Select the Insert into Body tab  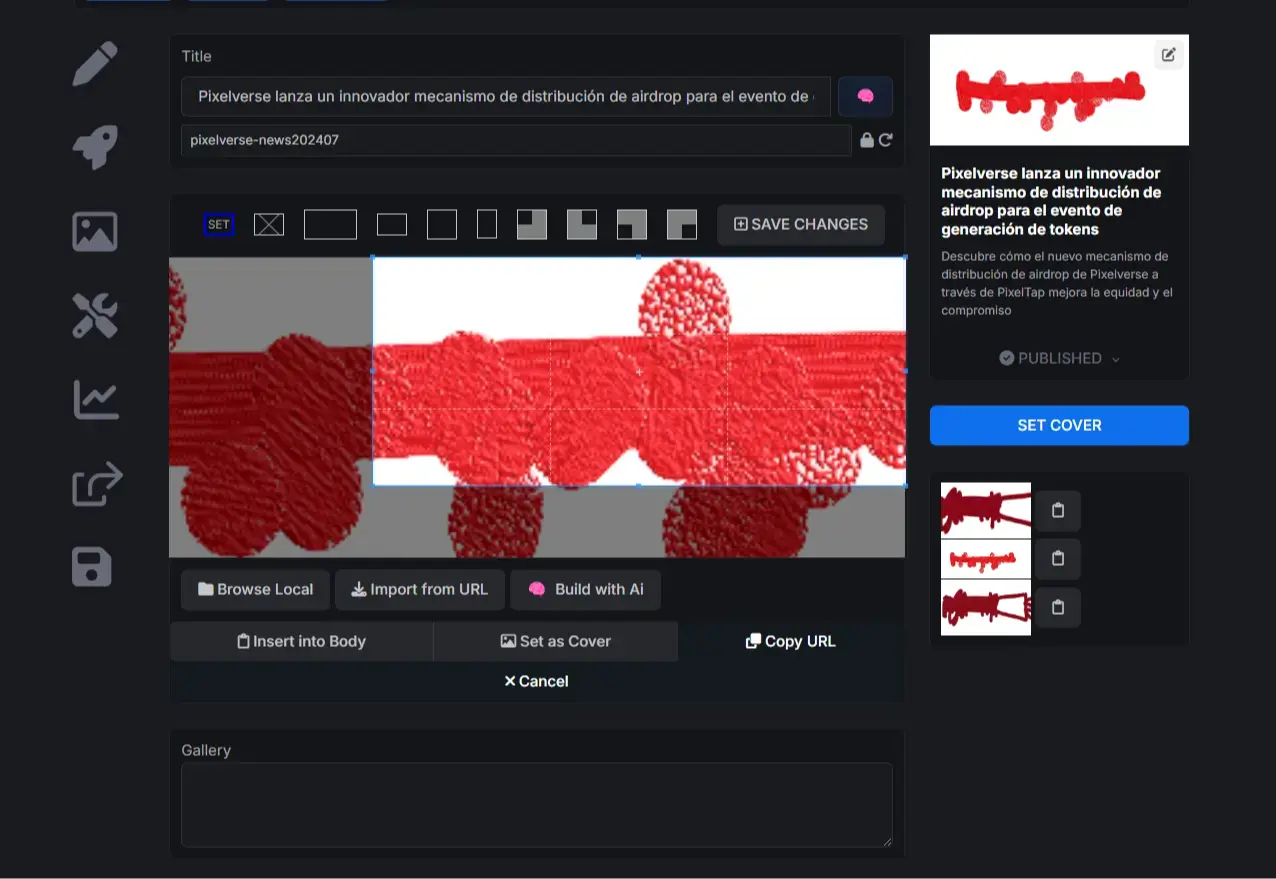[301, 641]
